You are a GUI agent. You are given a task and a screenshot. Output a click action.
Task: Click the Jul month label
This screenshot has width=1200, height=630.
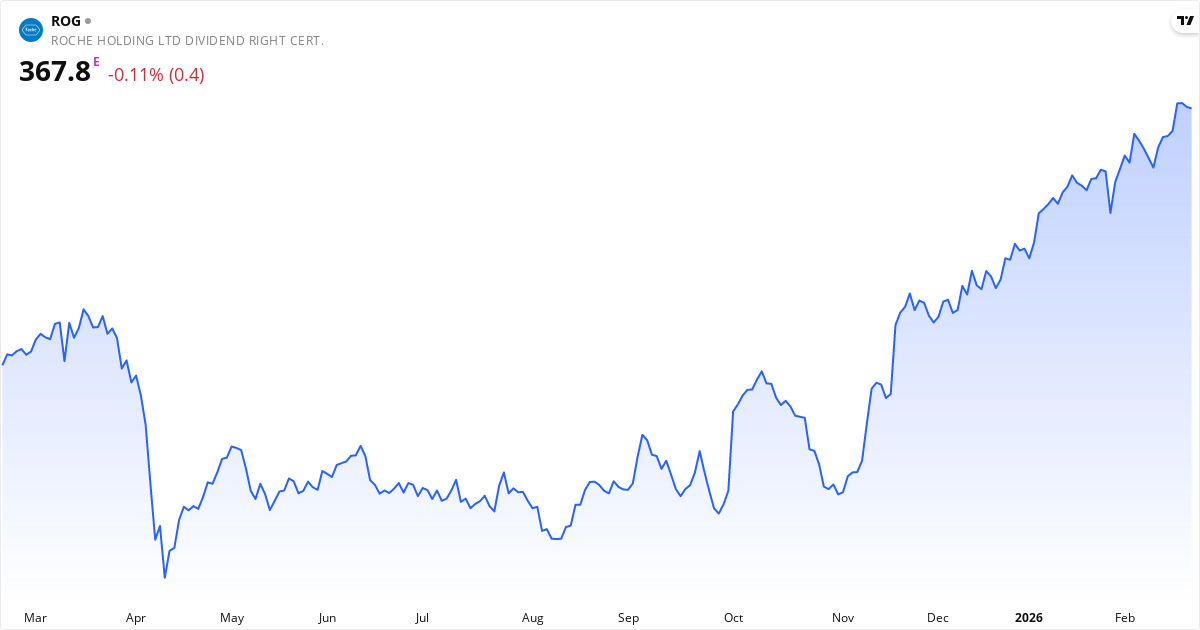tap(422, 618)
